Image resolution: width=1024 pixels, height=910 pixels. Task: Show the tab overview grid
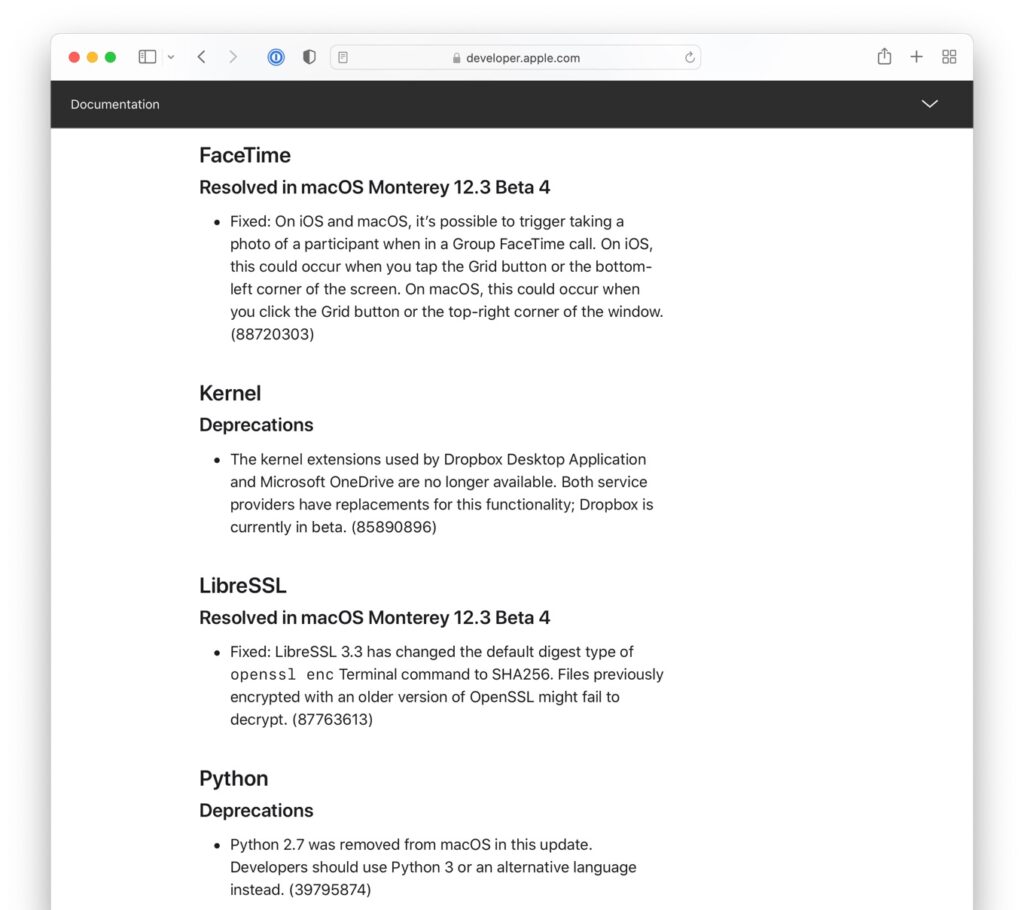[949, 57]
